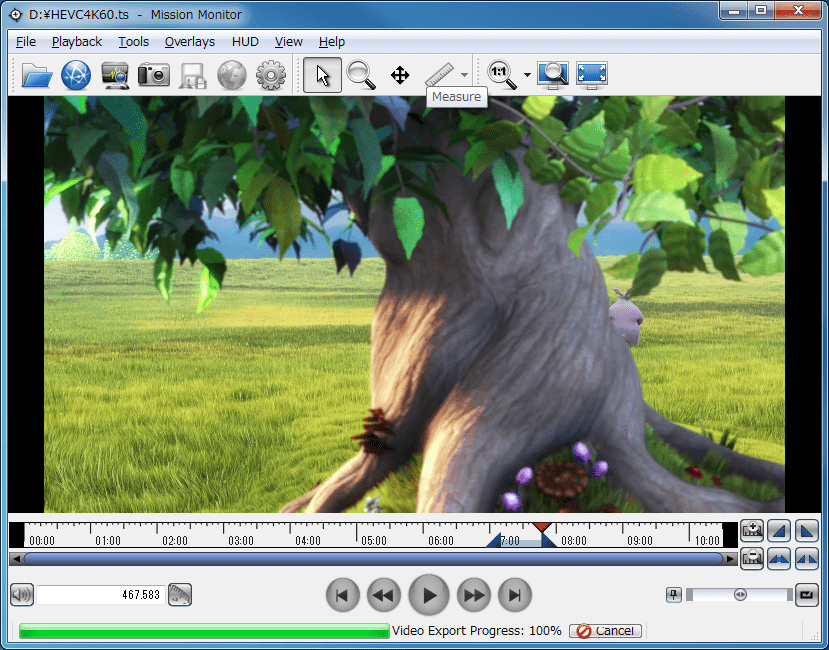829x650 pixels.
Task: Play the video
Action: (429, 596)
